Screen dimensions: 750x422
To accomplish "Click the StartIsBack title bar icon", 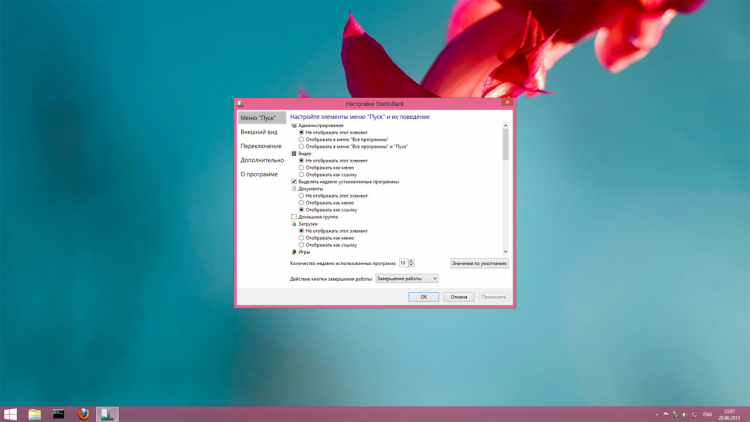I will point(241,103).
